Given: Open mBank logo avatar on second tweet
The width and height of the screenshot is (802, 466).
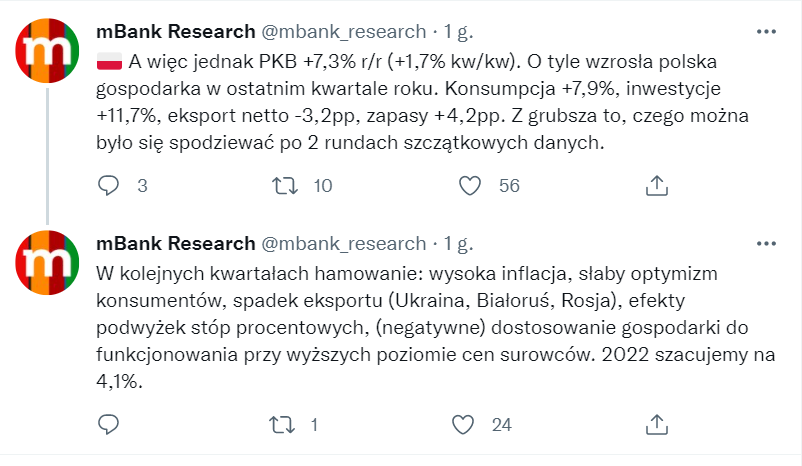Looking at the screenshot, I should [x=48, y=262].
